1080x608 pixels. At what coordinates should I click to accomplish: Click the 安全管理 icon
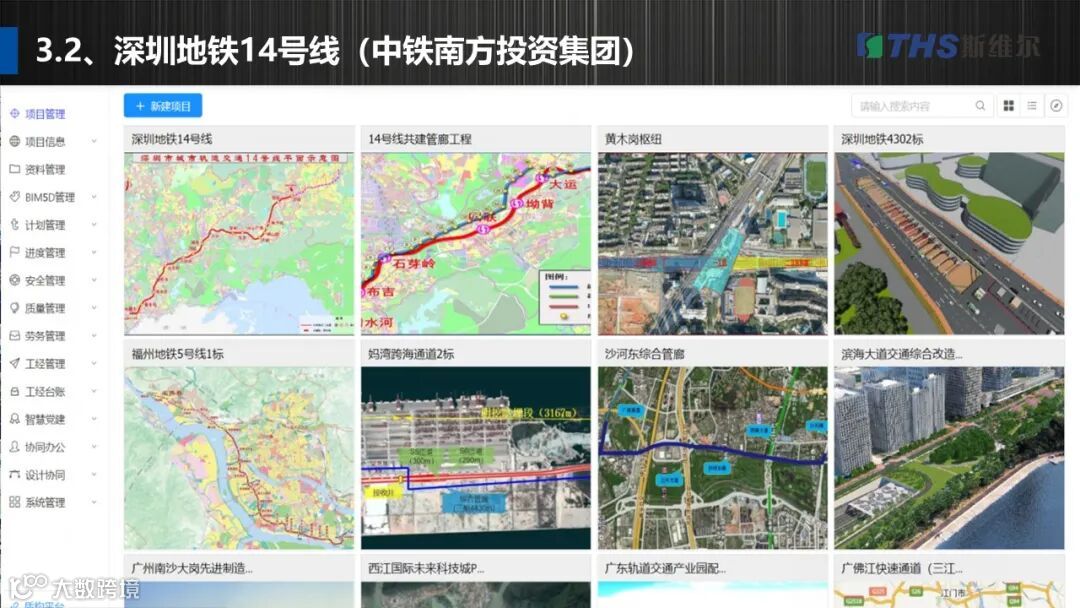(x=14, y=280)
